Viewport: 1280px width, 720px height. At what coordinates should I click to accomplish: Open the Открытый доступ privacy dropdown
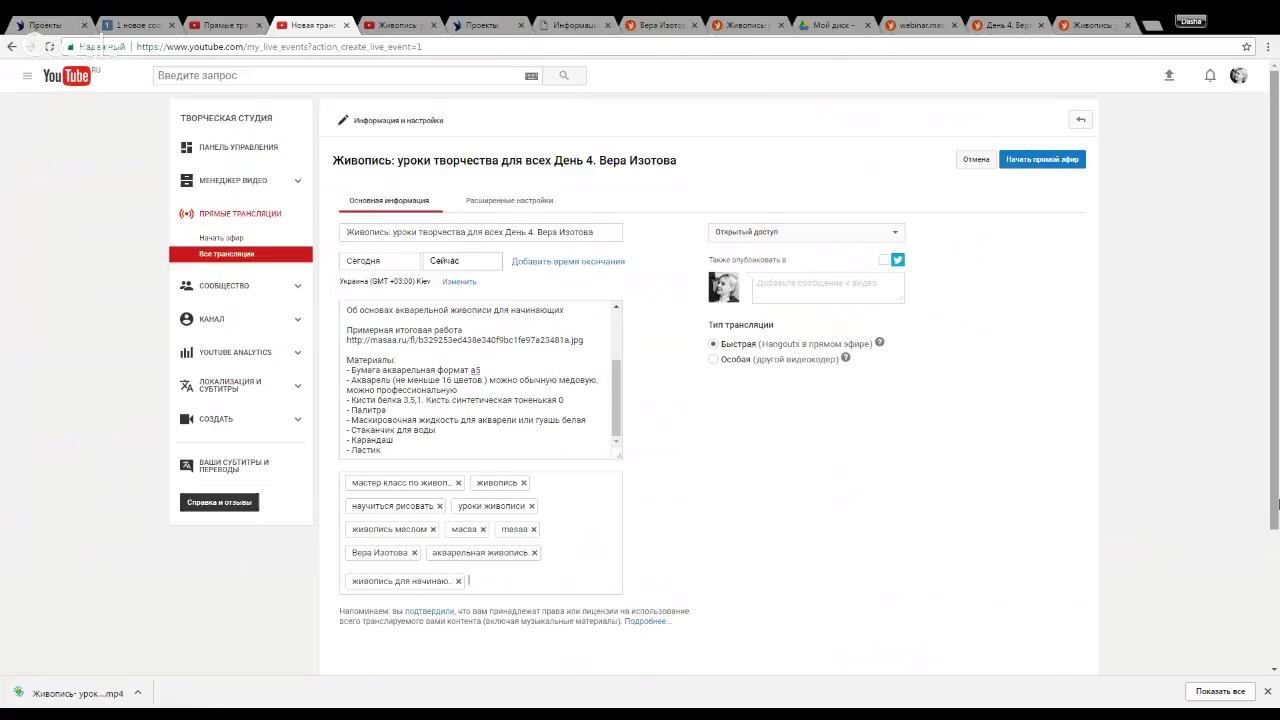coord(806,232)
